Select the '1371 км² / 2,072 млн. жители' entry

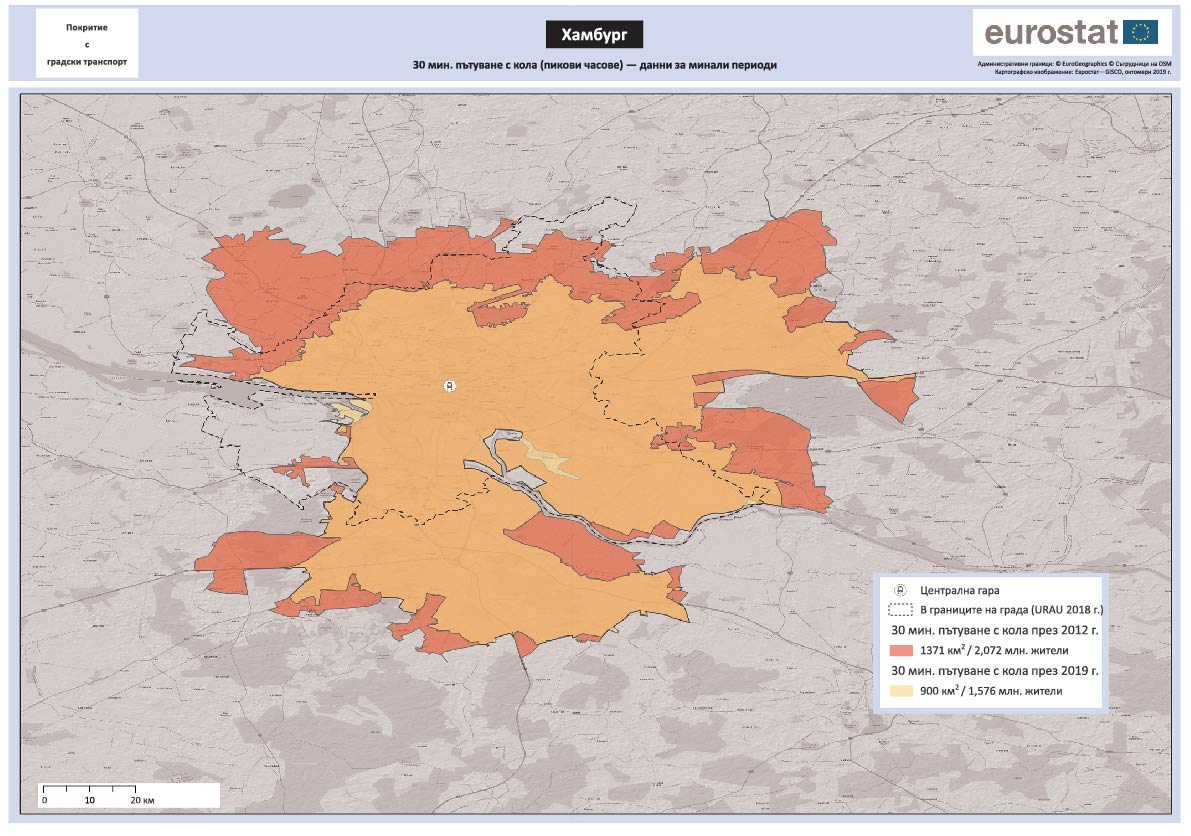tap(988, 650)
